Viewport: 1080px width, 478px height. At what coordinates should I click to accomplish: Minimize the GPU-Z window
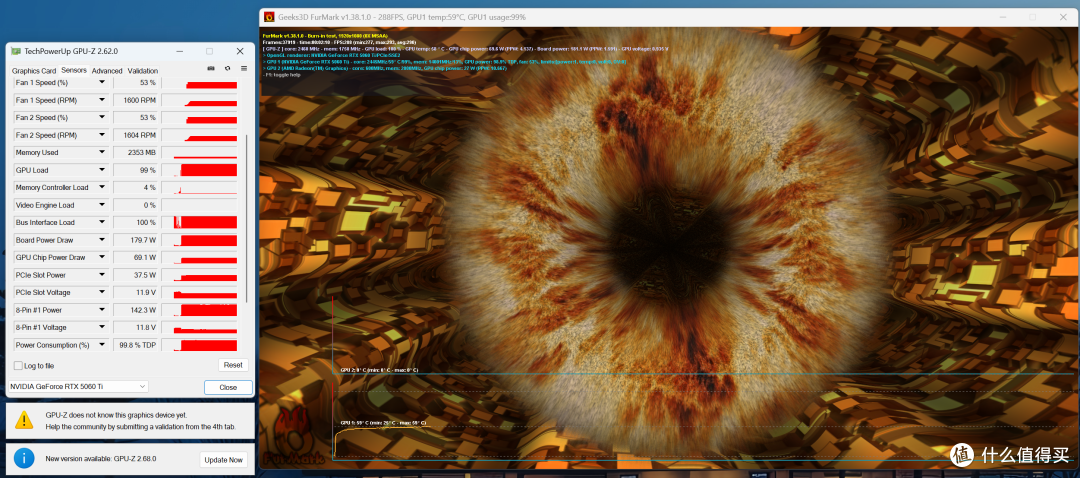179,52
